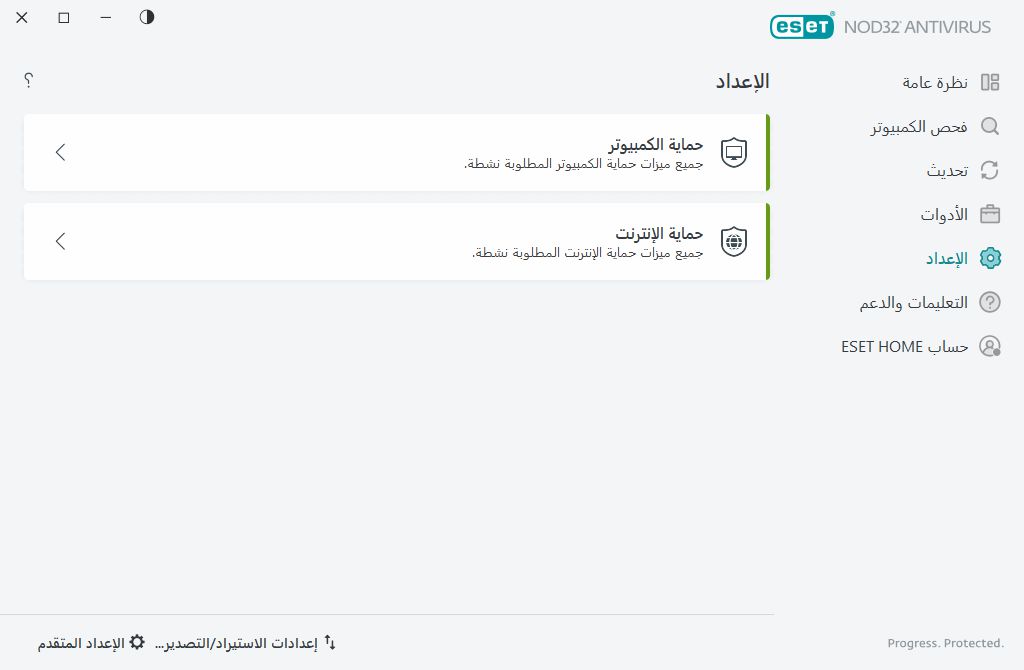Click the الإعداد gear icon in sidebar
The width and height of the screenshot is (1024, 670).
(x=989, y=258)
